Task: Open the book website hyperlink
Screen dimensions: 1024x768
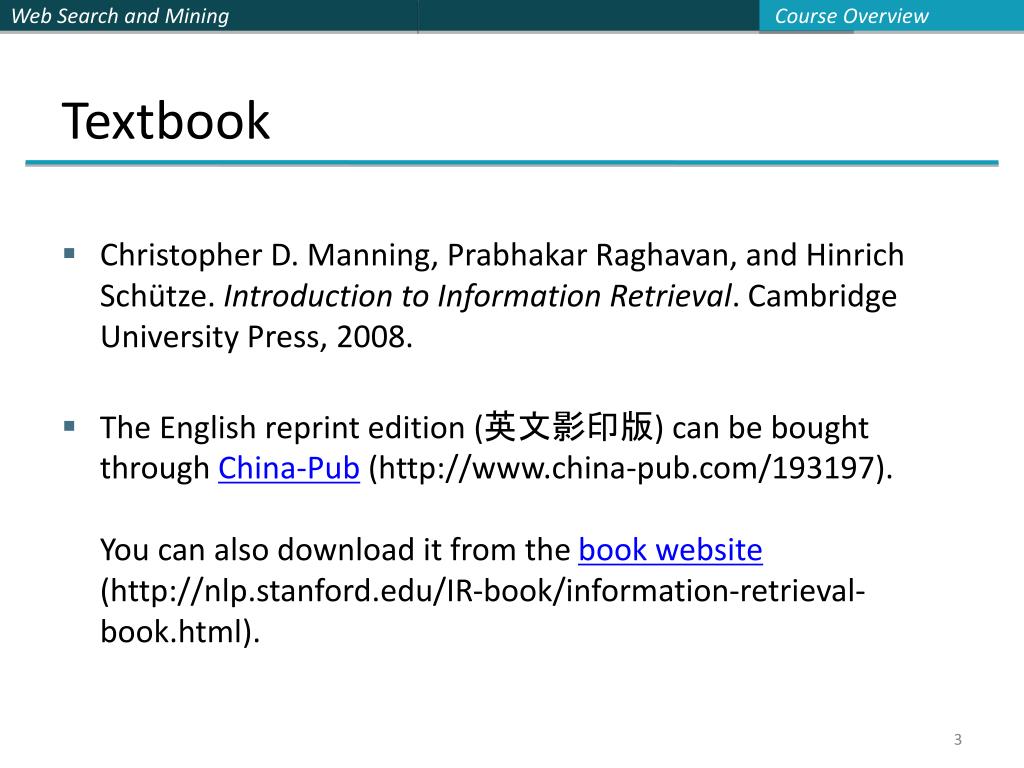Action: (670, 550)
